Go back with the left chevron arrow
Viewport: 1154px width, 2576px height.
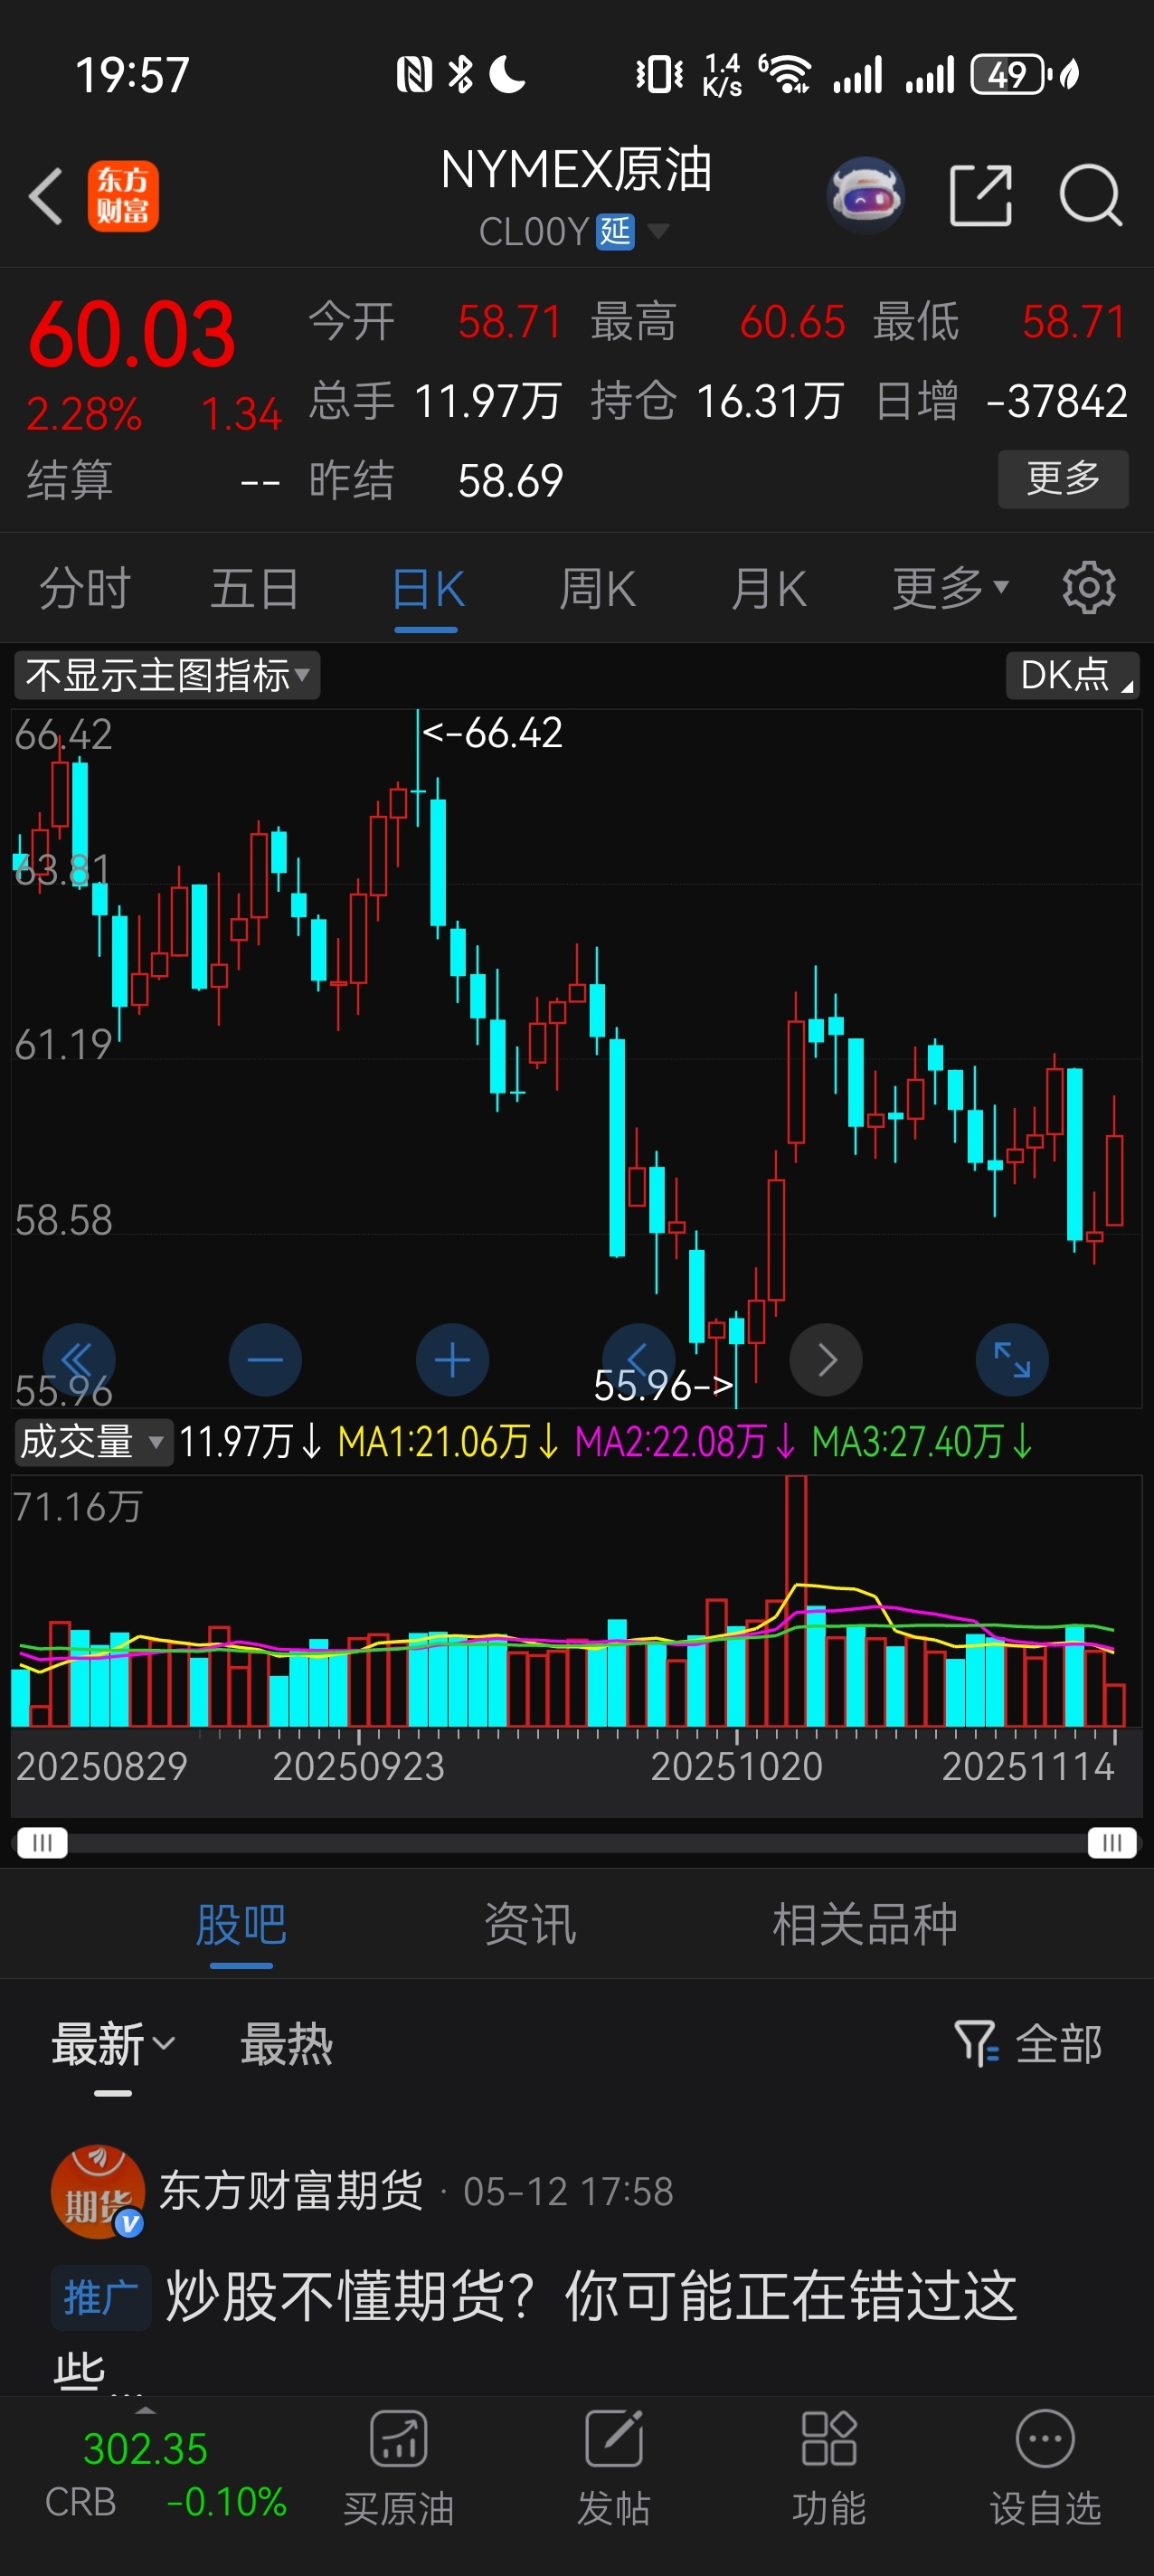coord(46,196)
